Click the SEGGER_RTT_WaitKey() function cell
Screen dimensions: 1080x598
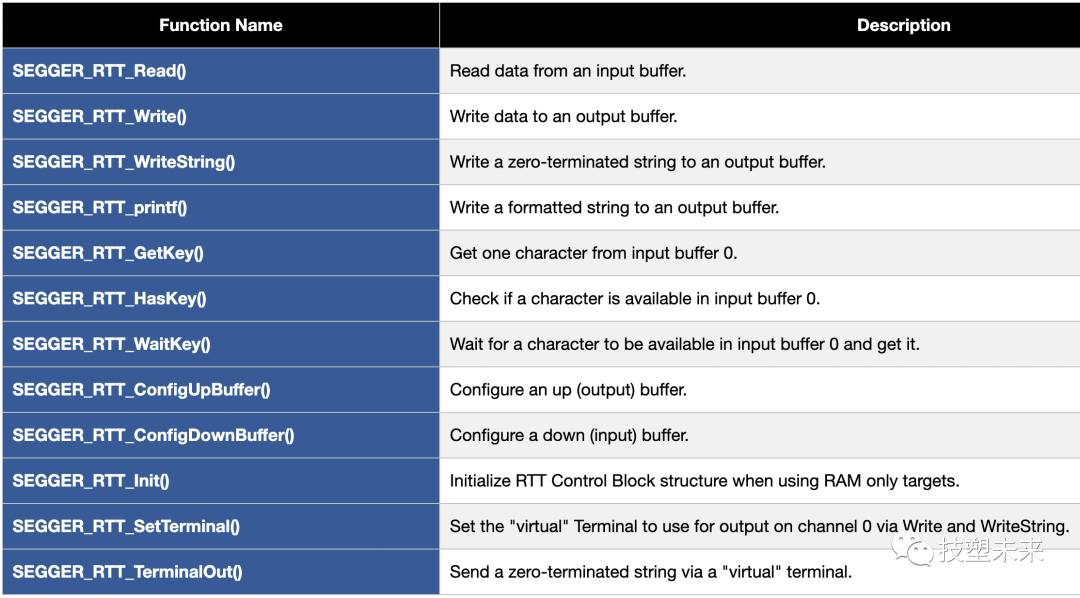point(221,344)
